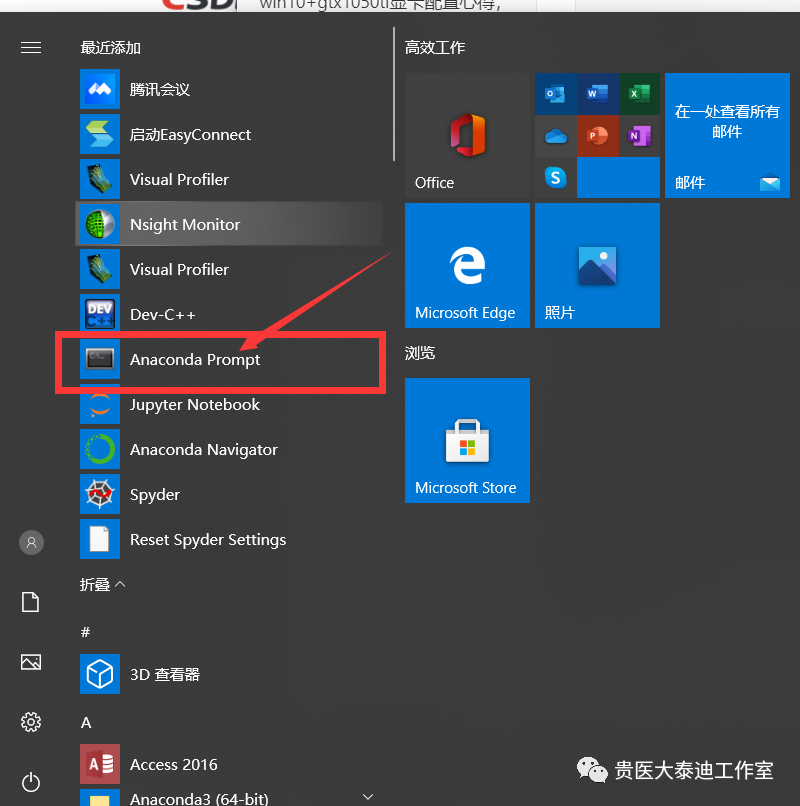Click the app list scrollbar
This screenshot has width=800, height=806.
tap(394, 94)
